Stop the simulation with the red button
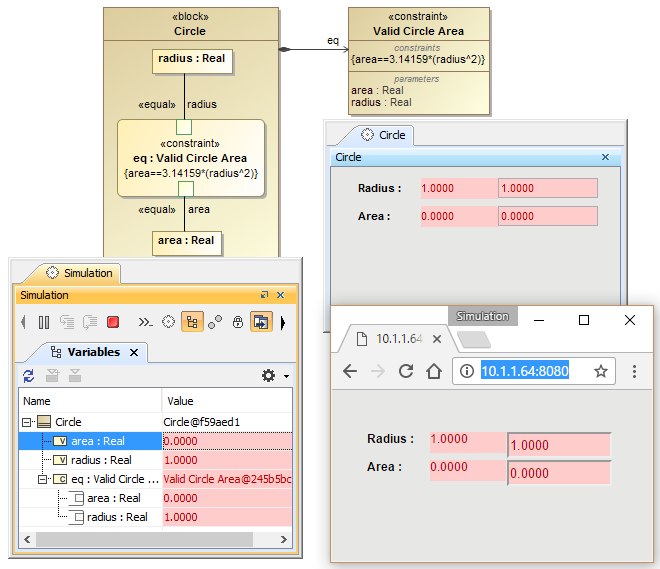Image resolution: width=660 pixels, height=569 pixels. pos(113,322)
